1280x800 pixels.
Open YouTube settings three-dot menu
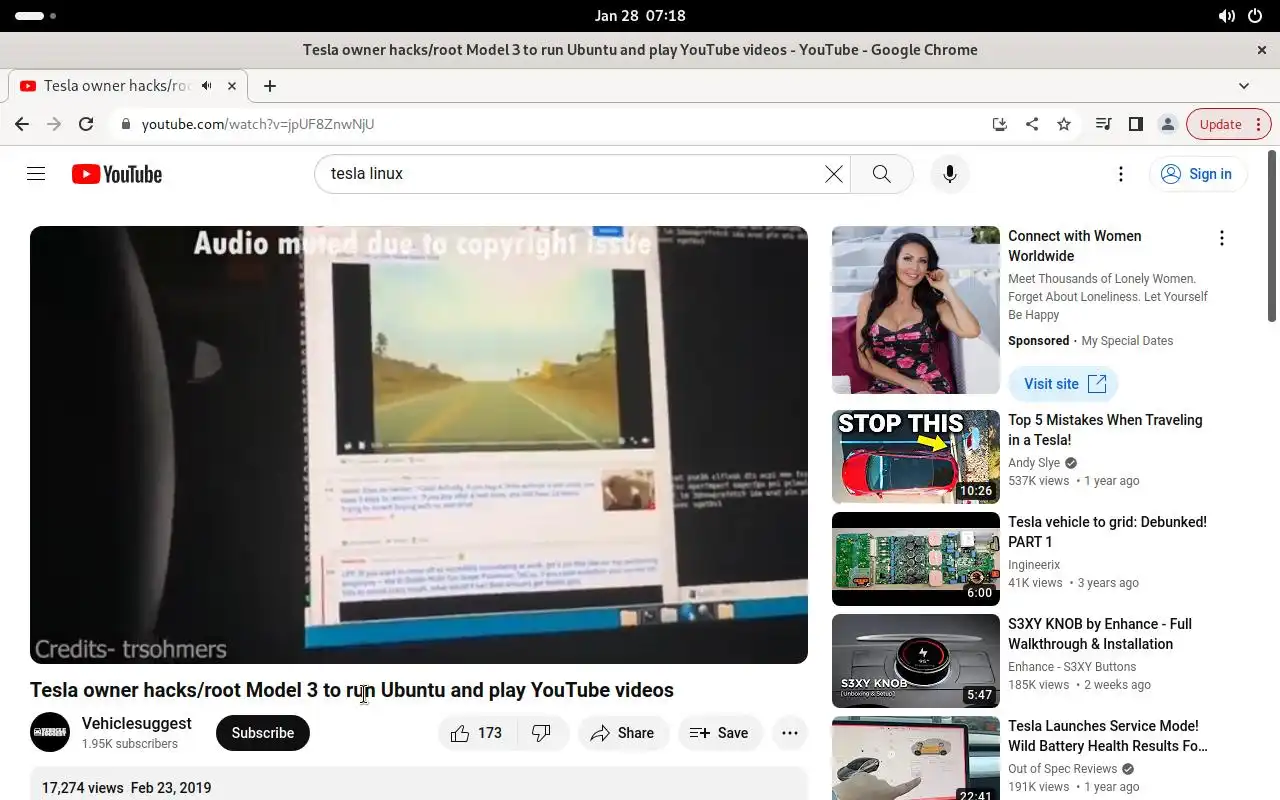coord(1121,174)
